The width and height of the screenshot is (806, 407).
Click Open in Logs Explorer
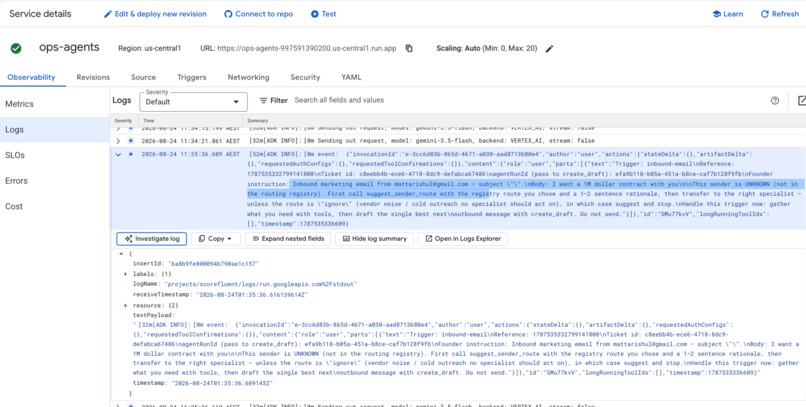463,239
